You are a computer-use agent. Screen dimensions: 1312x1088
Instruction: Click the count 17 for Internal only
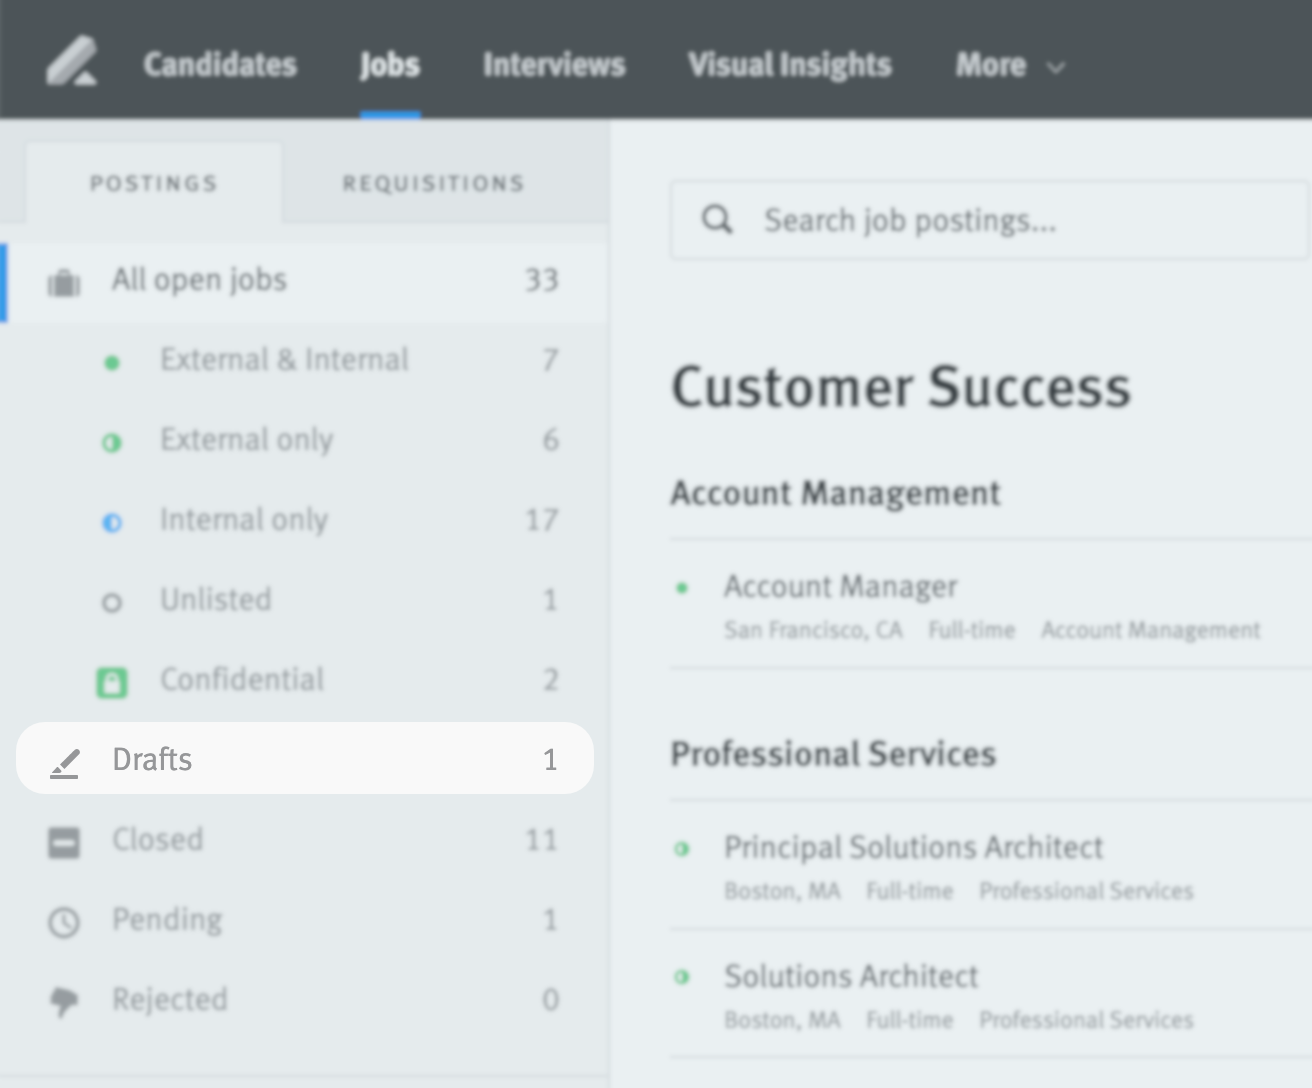[x=542, y=520]
